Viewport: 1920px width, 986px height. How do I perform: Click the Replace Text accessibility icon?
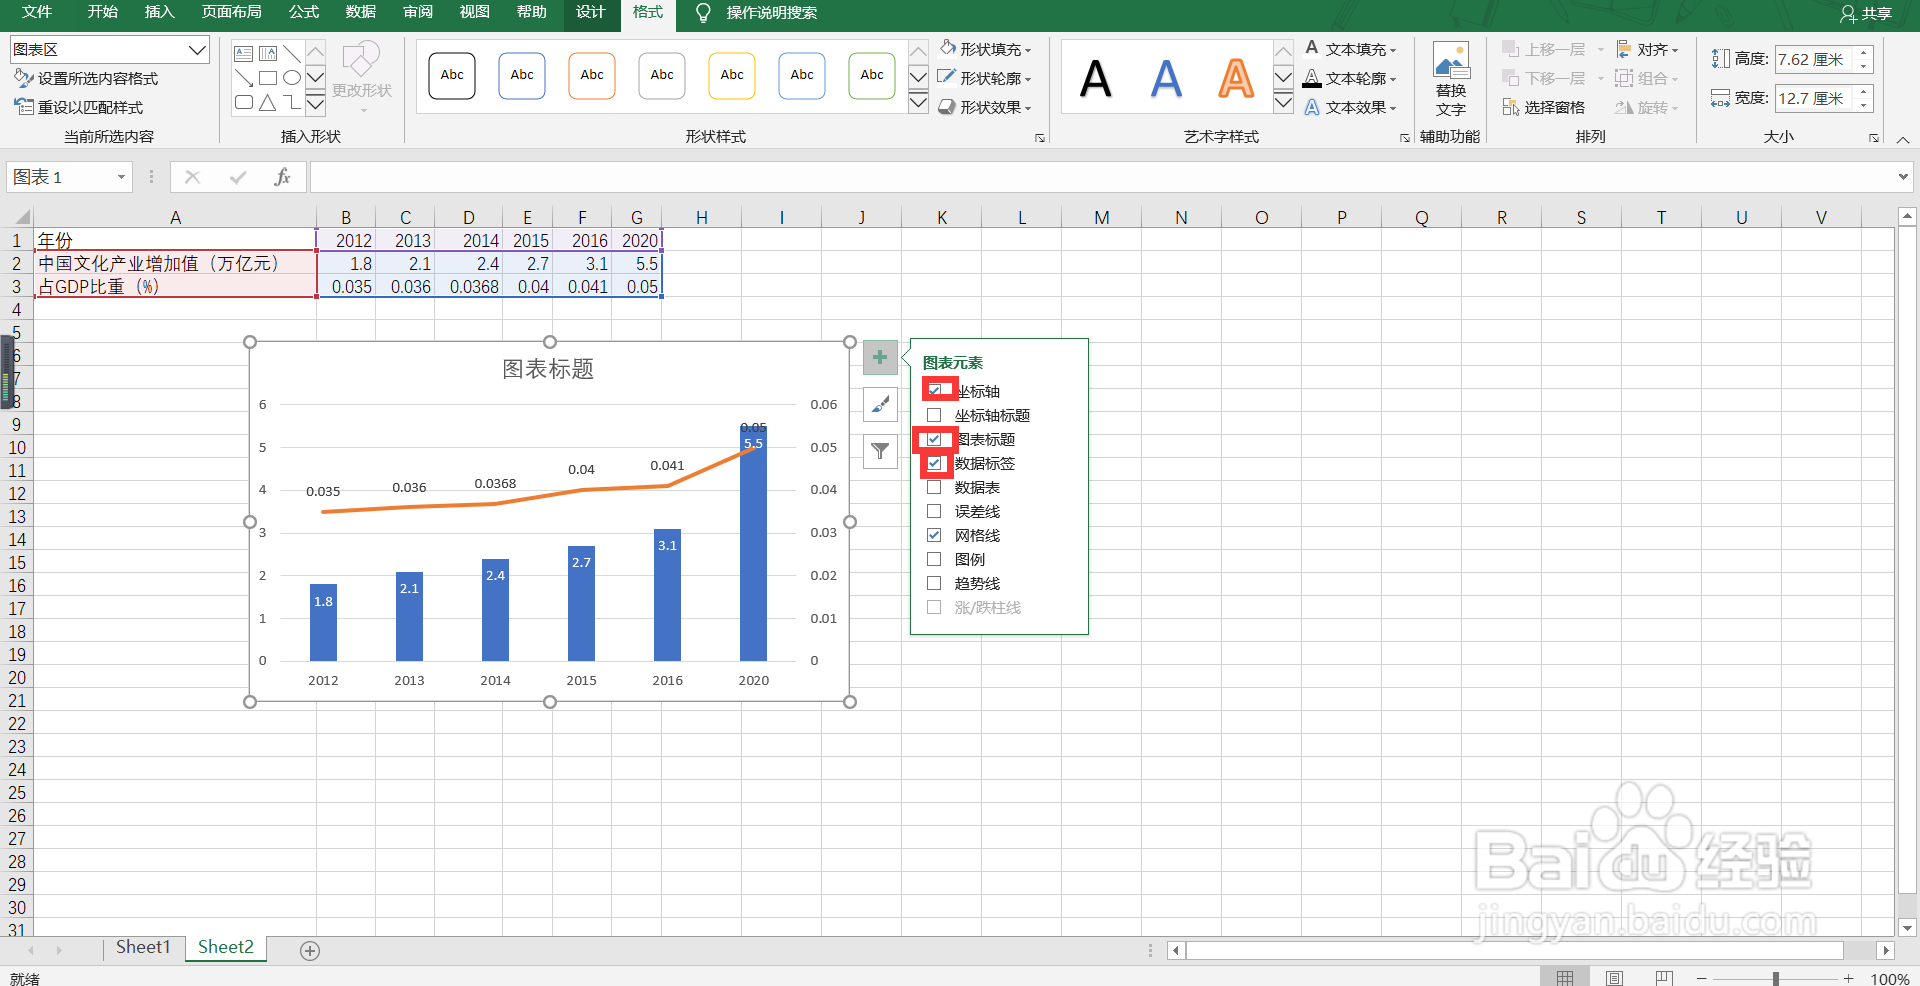point(1450,79)
